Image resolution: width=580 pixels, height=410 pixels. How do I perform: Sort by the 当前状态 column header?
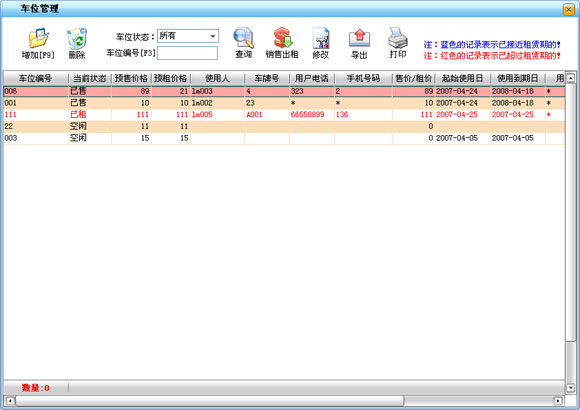point(90,78)
